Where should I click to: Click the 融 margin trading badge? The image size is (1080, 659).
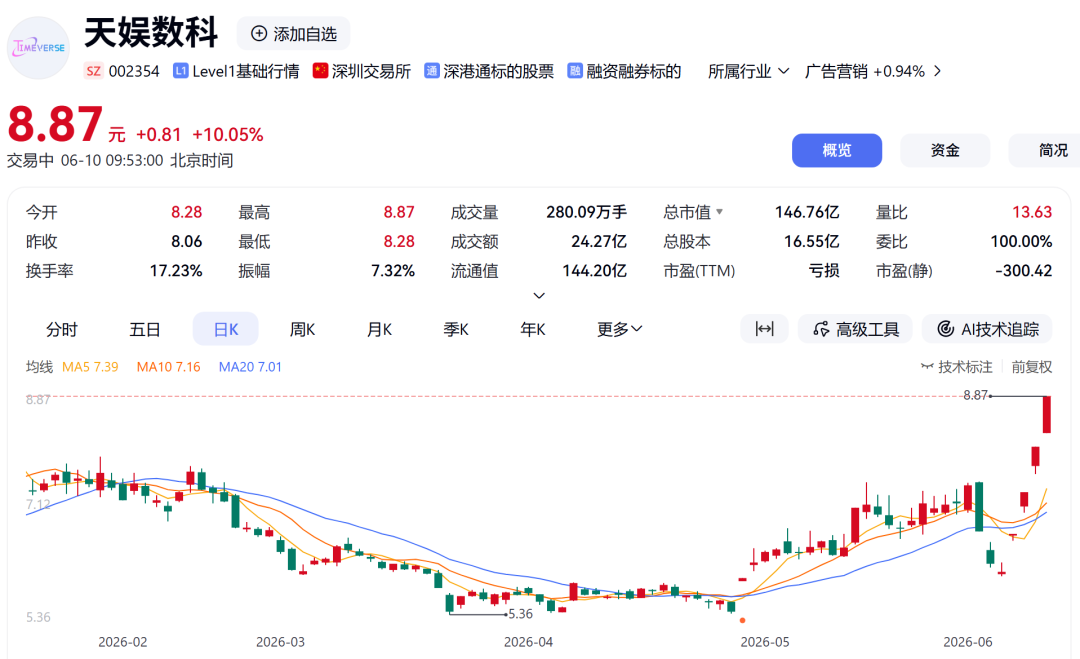[575, 71]
